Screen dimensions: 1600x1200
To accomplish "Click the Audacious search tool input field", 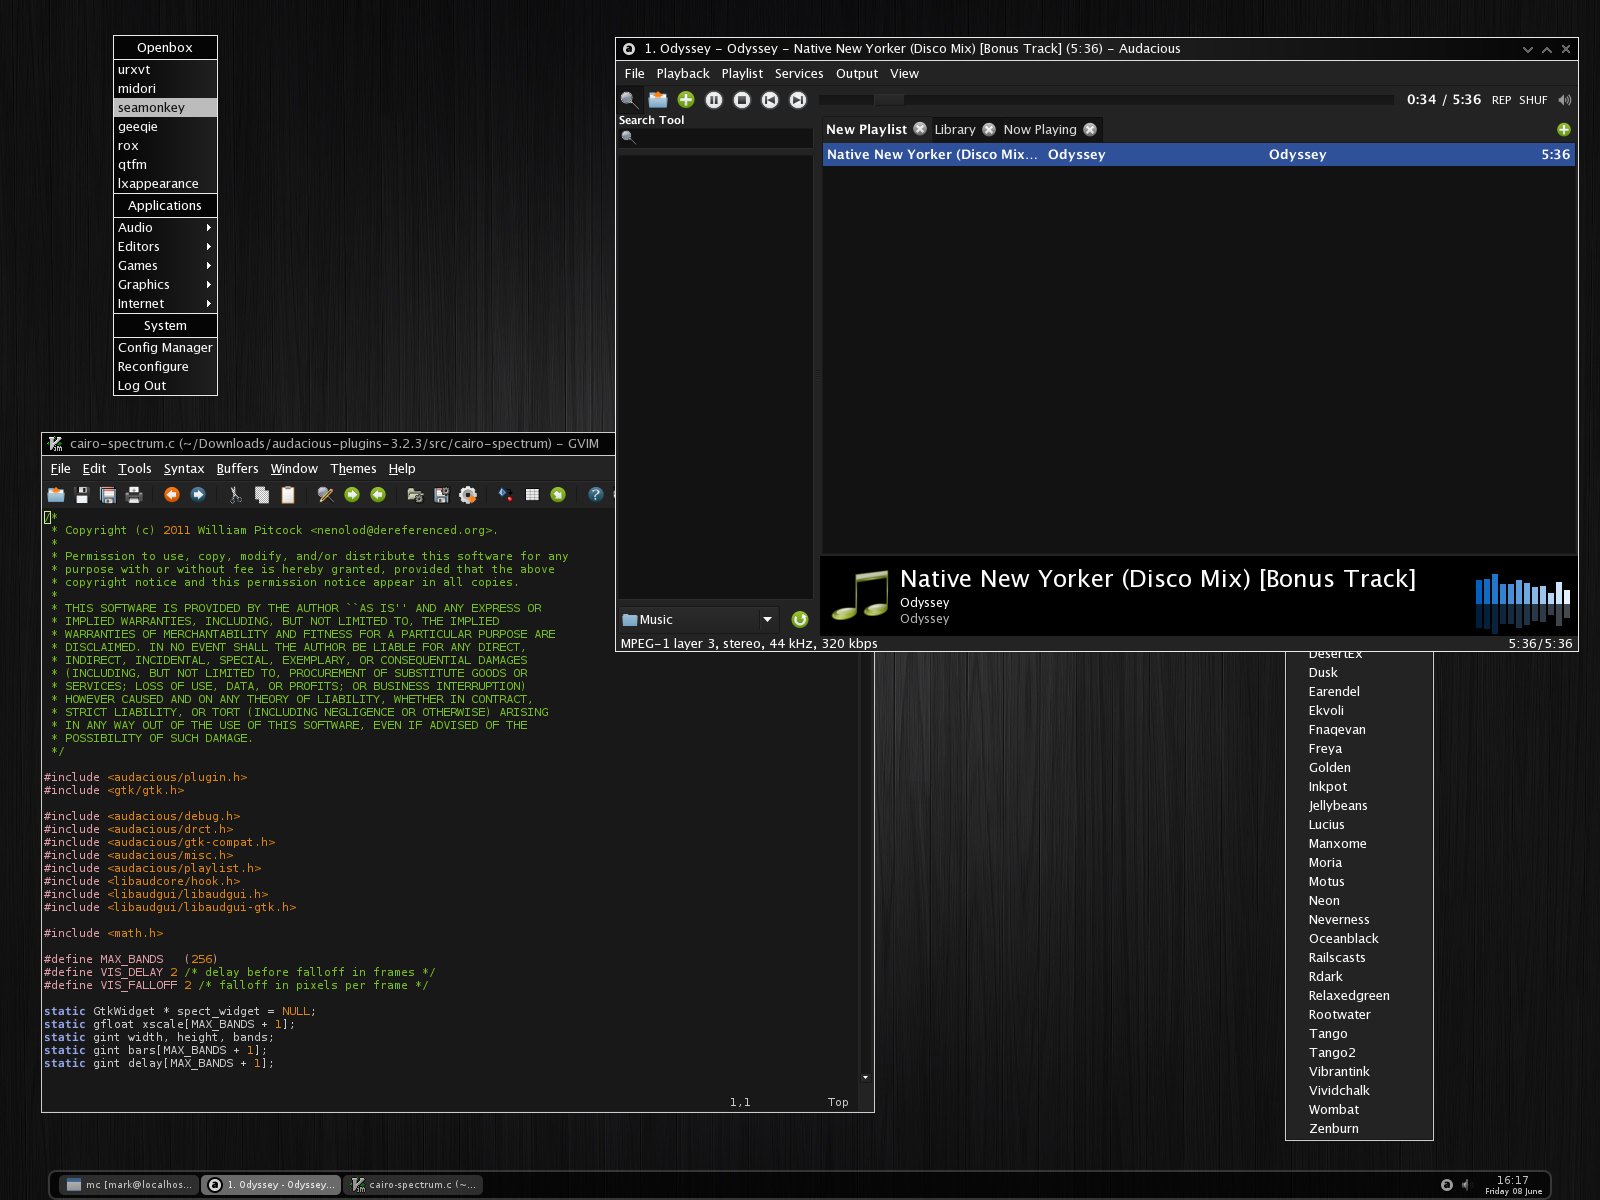I will (x=715, y=138).
